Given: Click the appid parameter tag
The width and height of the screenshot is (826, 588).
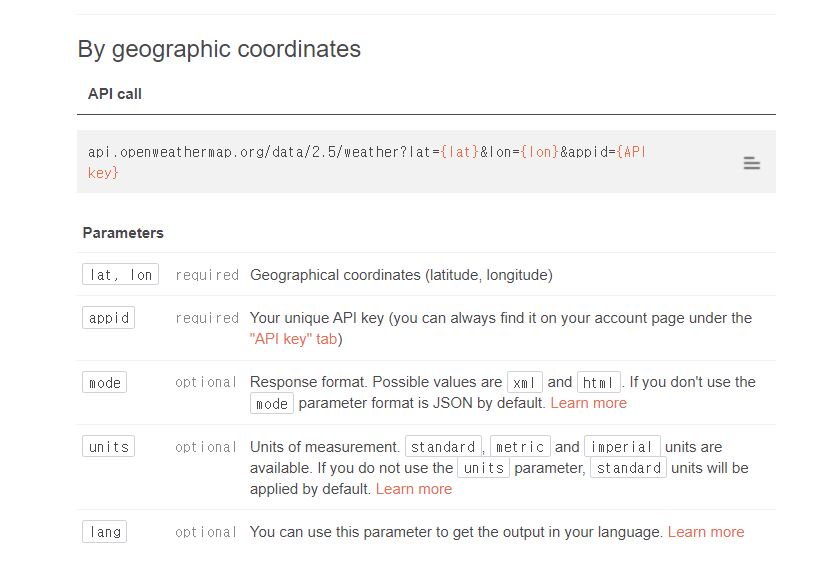Looking at the screenshot, I should tap(108, 318).
